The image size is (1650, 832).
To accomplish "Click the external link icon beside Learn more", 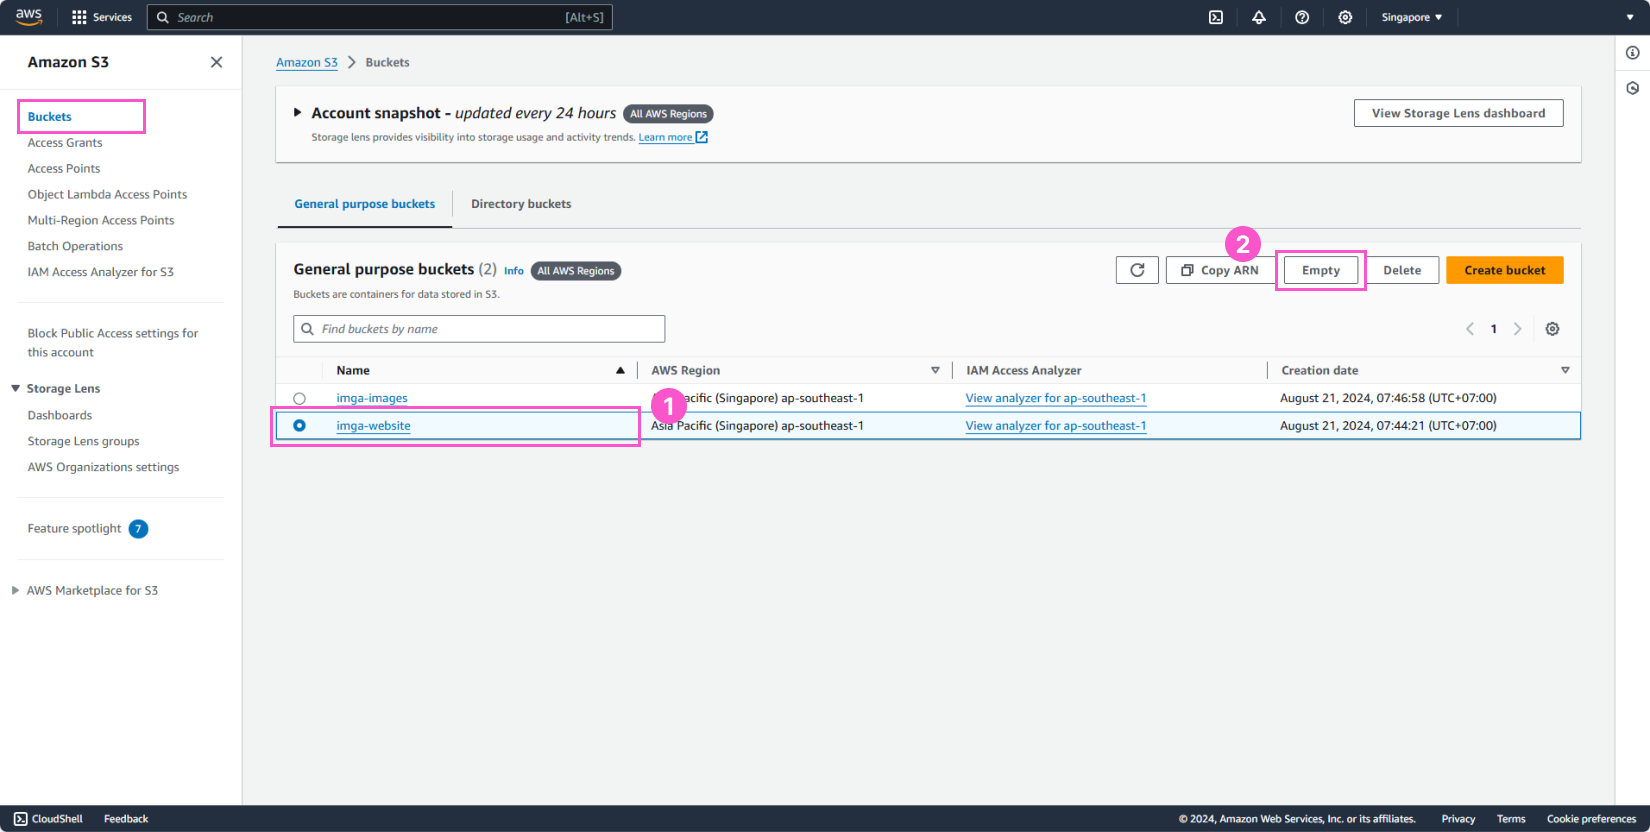I will click(702, 137).
